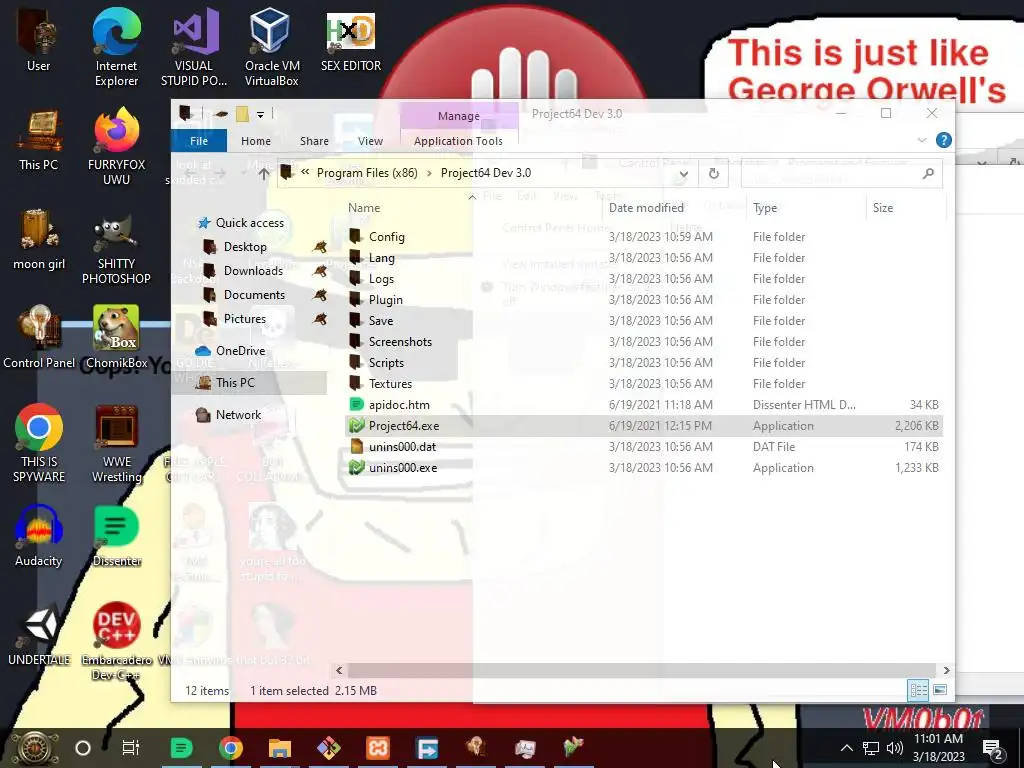The height and width of the screenshot is (768, 1024).
Task: Open WWE Wrestling desktop shortcut
Action: (x=116, y=445)
